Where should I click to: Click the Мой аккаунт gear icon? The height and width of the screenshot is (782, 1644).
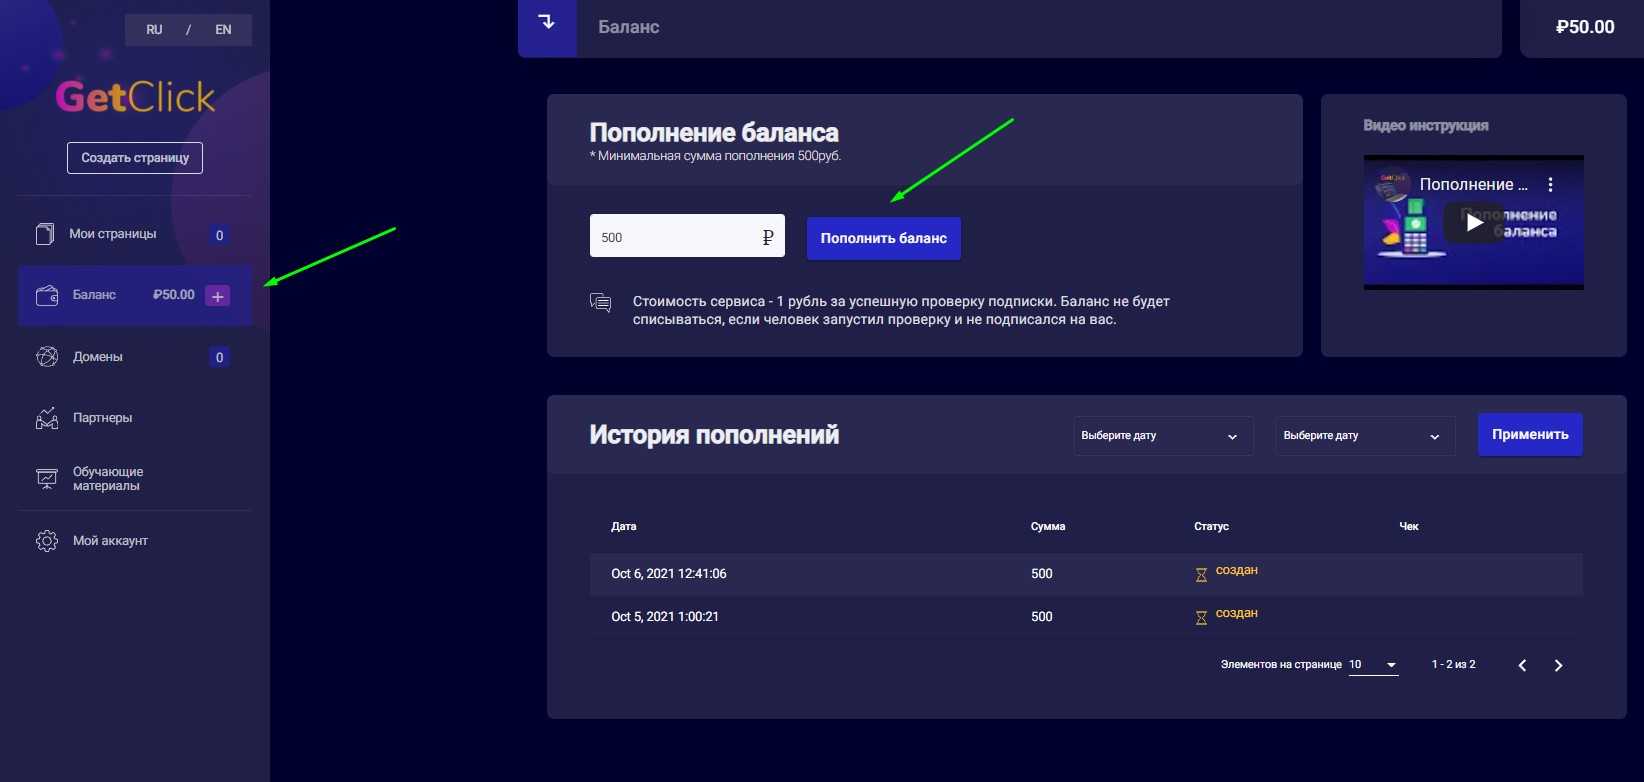pos(47,541)
